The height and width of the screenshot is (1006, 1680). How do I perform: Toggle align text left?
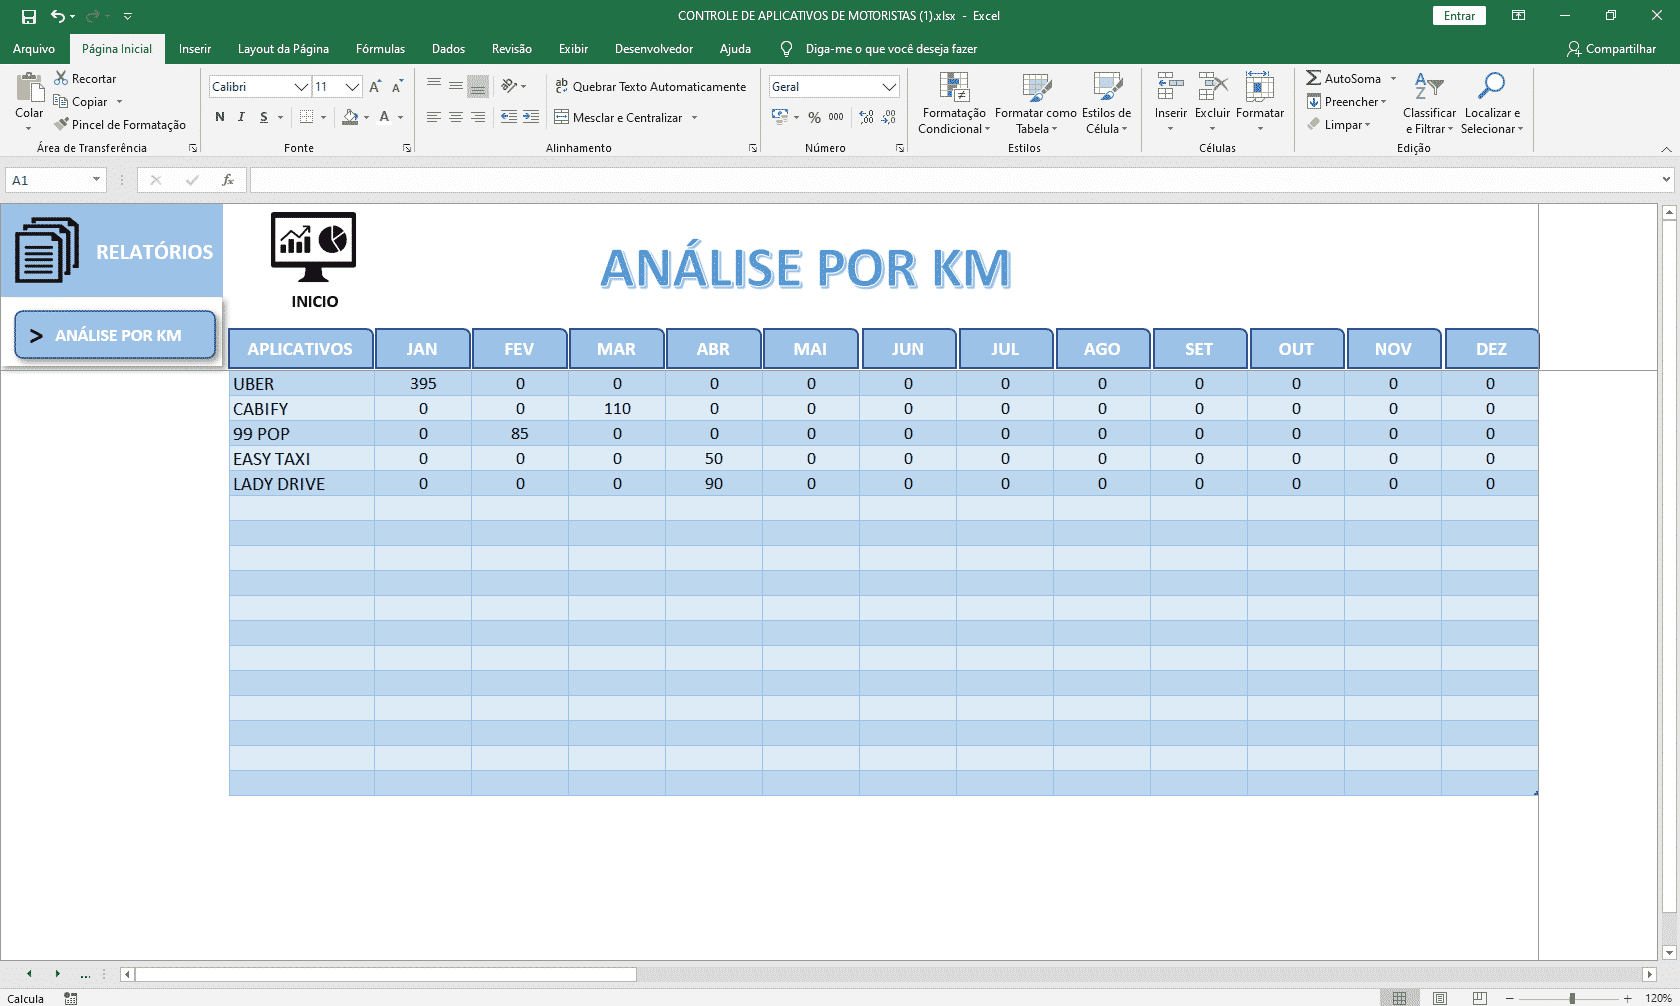tap(434, 117)
